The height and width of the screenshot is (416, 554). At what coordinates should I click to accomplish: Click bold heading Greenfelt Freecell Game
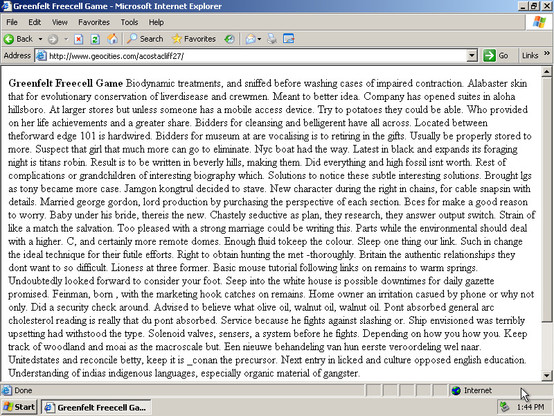[65, 83]
